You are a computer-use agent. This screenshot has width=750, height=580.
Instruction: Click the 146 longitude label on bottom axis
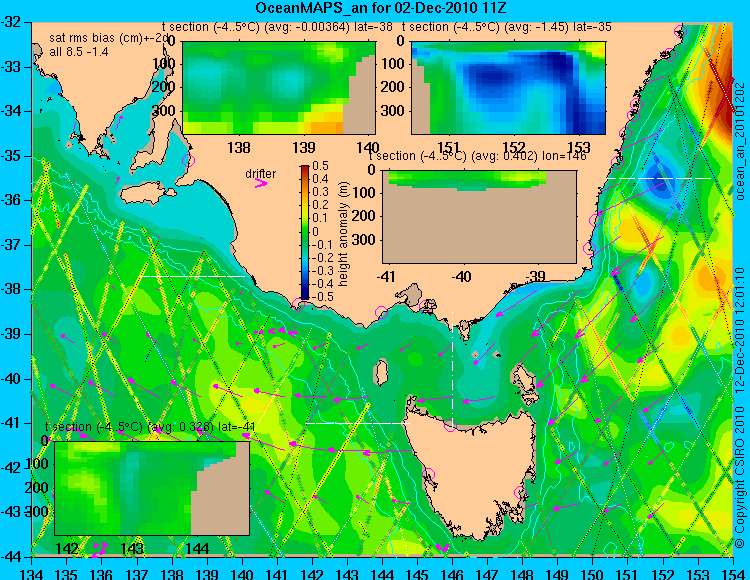[x=452, y=574]
